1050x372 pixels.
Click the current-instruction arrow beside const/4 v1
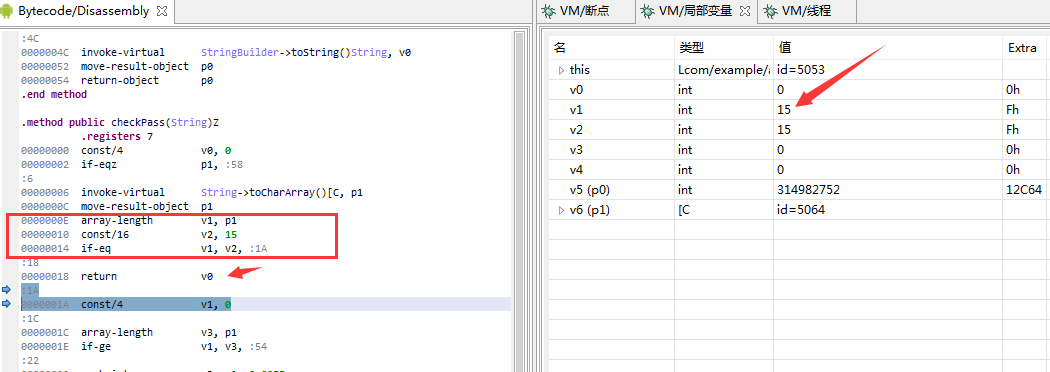tap(7, 304)
